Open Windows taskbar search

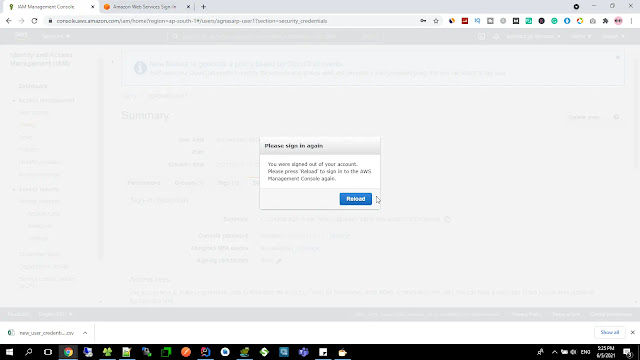pyautogui.click(x=29, y=352)
